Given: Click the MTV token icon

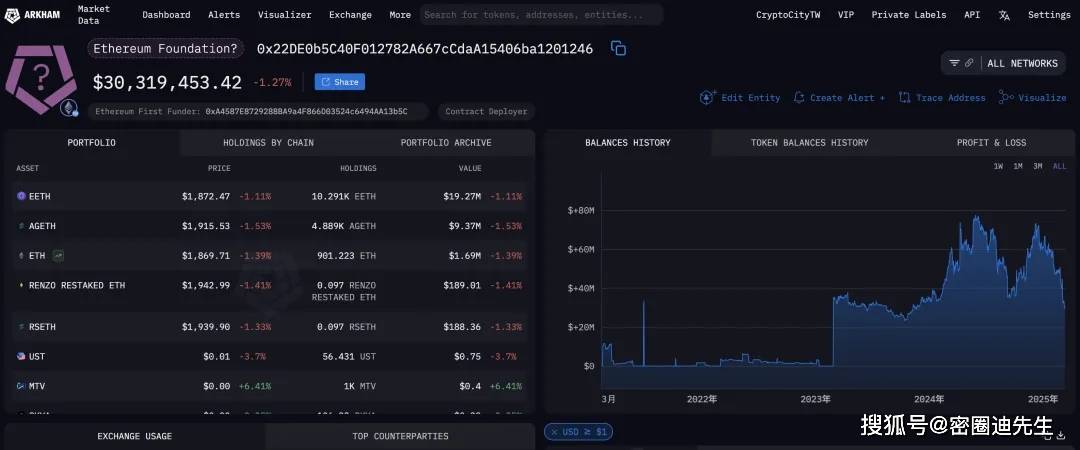Looking at the screenshot, I should tap(21, 386).
